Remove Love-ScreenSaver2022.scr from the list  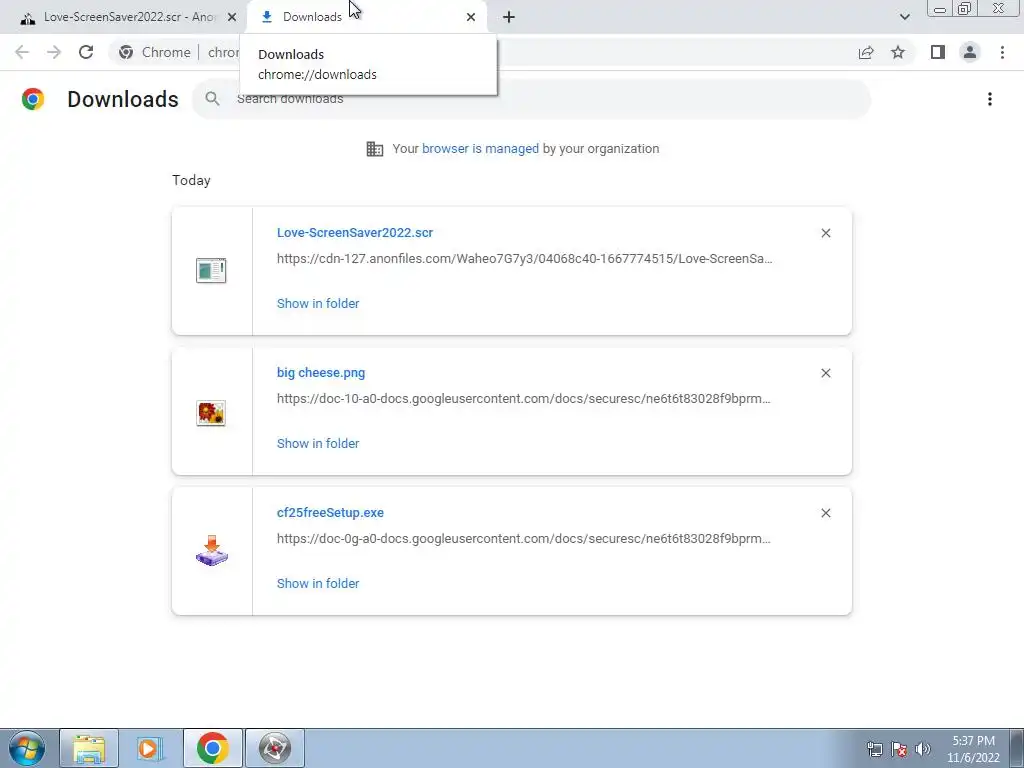tap(826, 233)
